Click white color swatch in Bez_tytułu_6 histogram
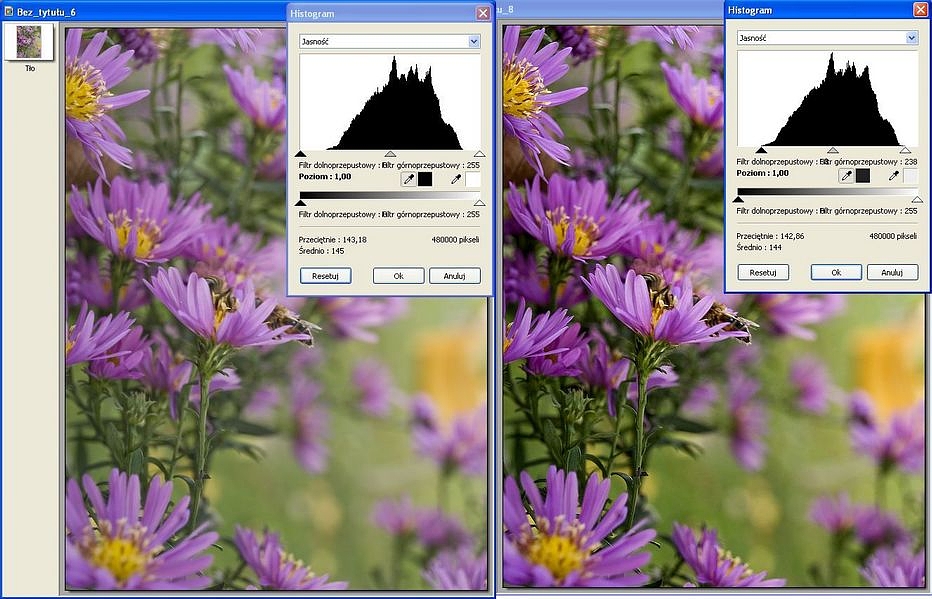The height and width of the screenshot is (599, 932). pyautogui.click(x=473, y=179)
